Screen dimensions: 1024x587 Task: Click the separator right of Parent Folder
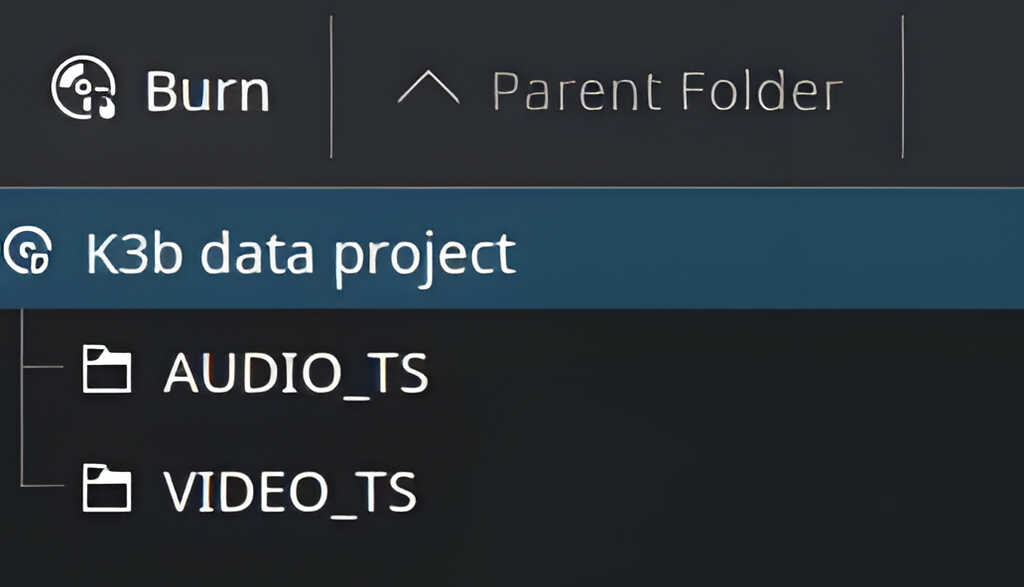[x=902, y=86]
